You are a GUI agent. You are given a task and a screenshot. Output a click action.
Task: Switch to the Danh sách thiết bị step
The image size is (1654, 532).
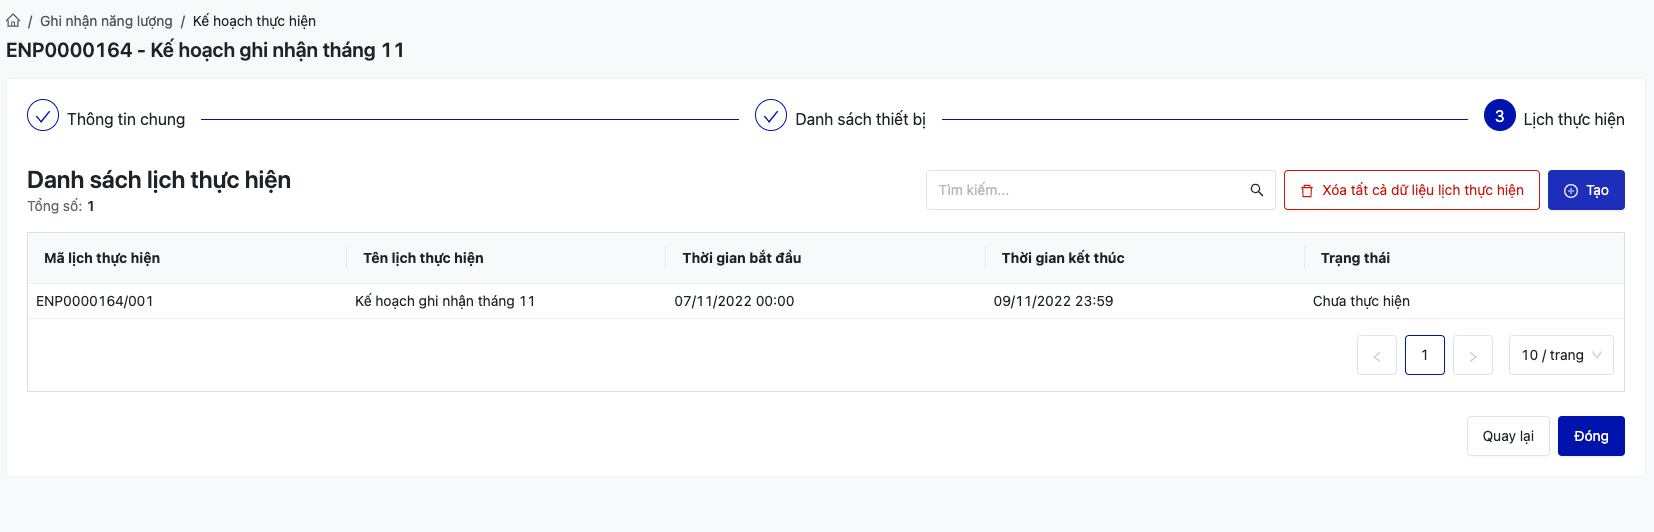[860, 119]
